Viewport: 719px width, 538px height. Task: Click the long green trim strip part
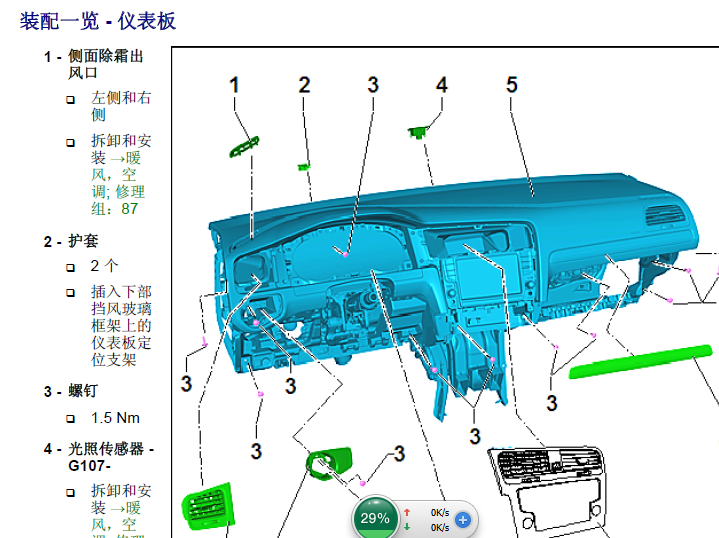tap(641, 361)
